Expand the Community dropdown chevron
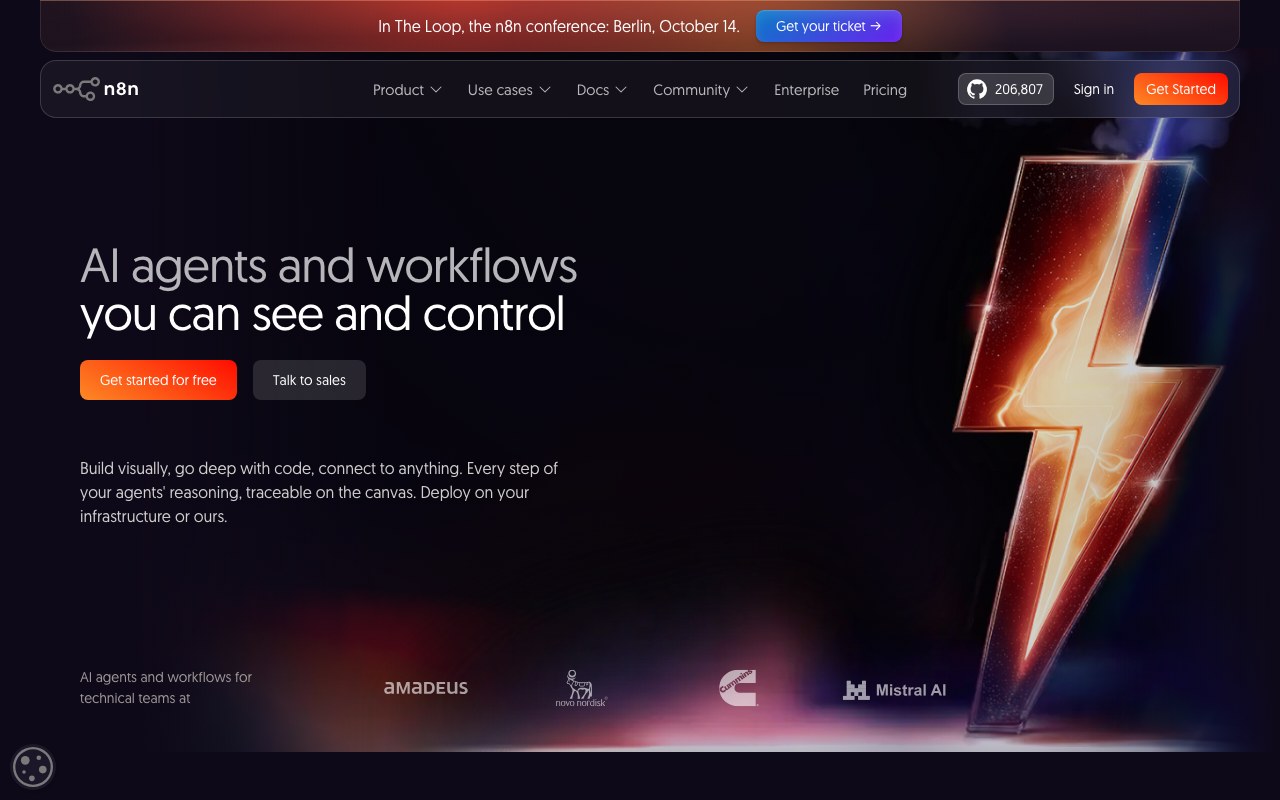This screenshot has width=1280, height=800. [x=742, y=90]
